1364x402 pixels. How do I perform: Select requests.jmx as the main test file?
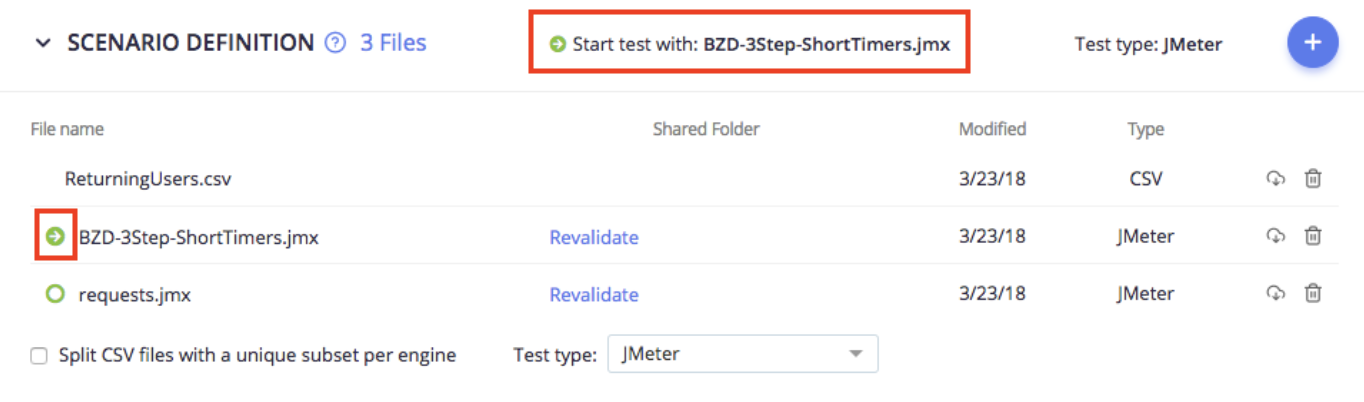click(x=56, y=294)
